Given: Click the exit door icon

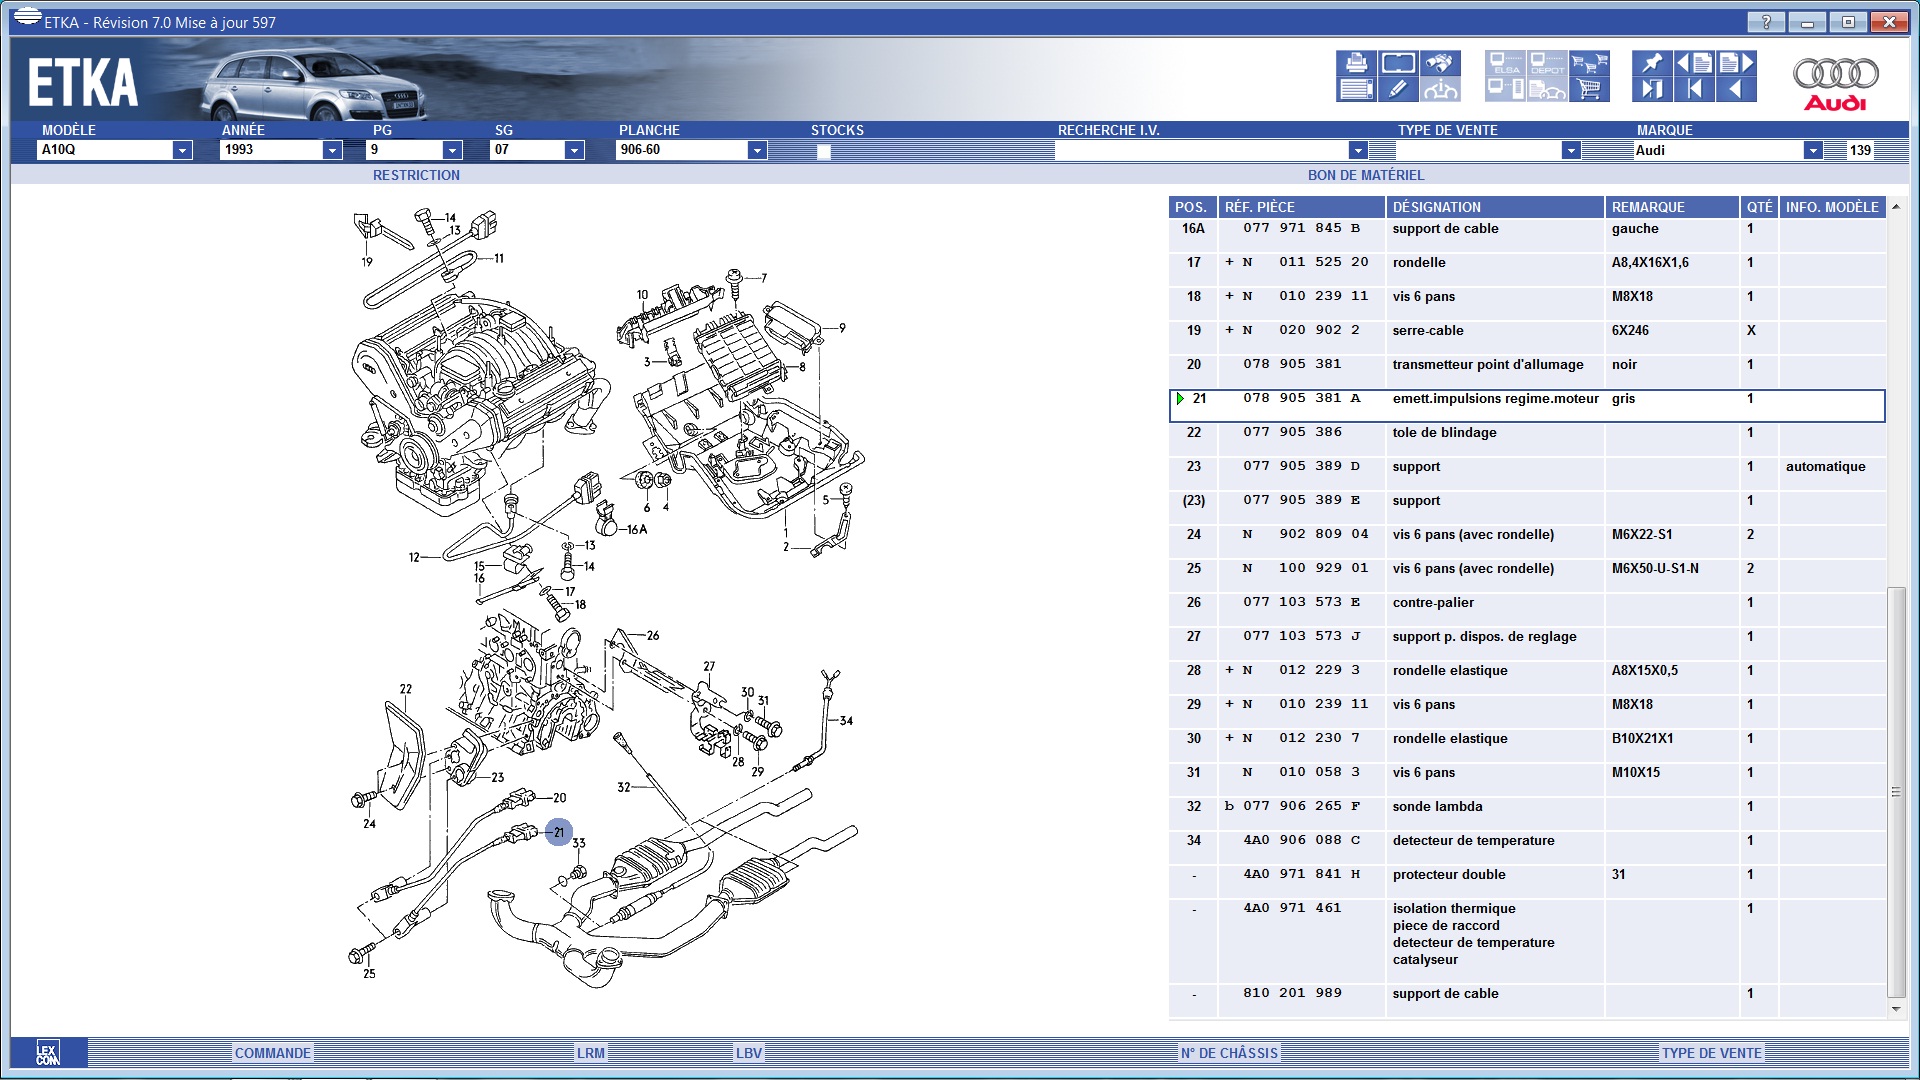Looking at the screenshot, I should tap(1652, 89).
